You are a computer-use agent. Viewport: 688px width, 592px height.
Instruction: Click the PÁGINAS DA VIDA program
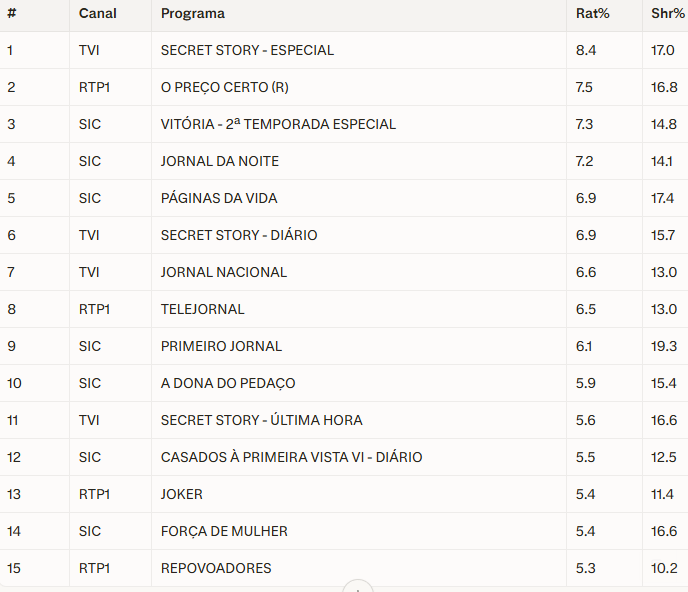219,198
